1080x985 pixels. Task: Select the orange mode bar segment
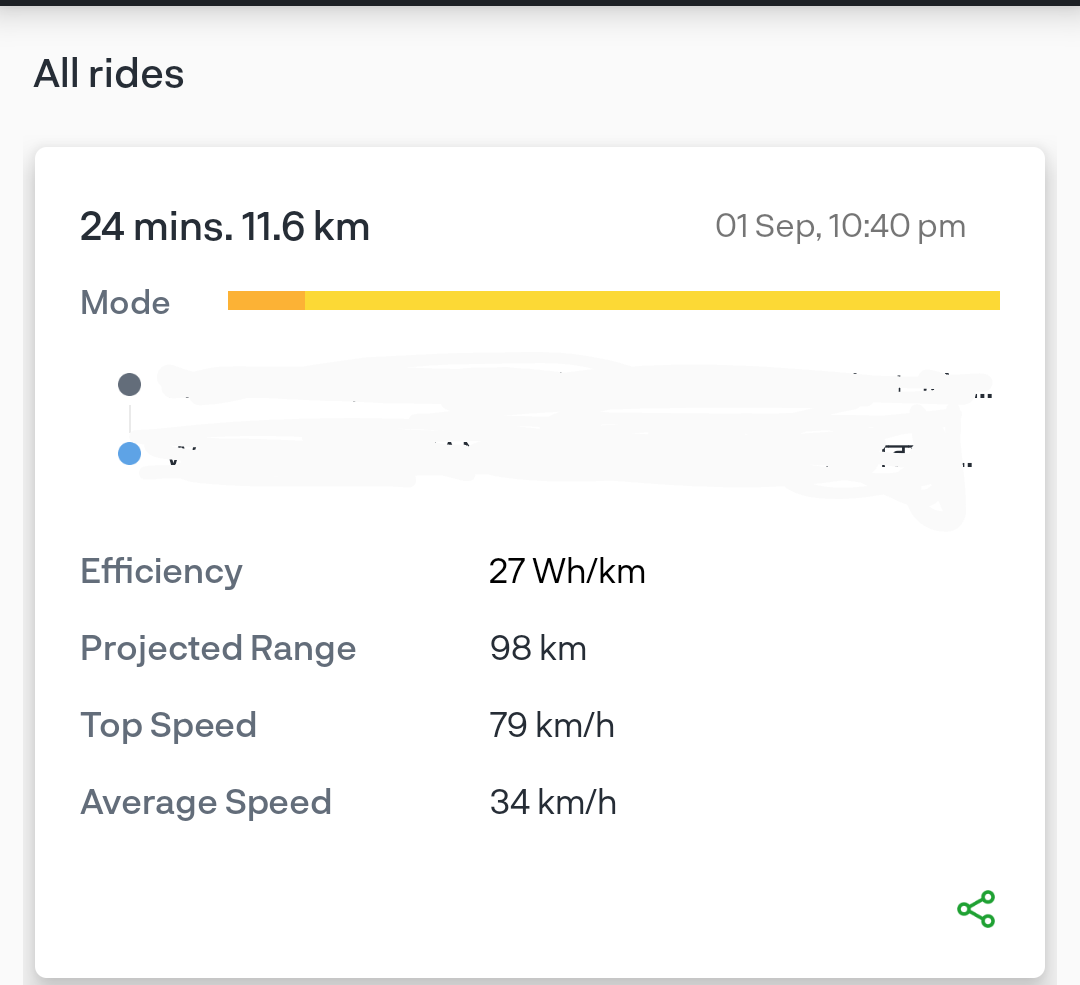(x=267, y=300)
